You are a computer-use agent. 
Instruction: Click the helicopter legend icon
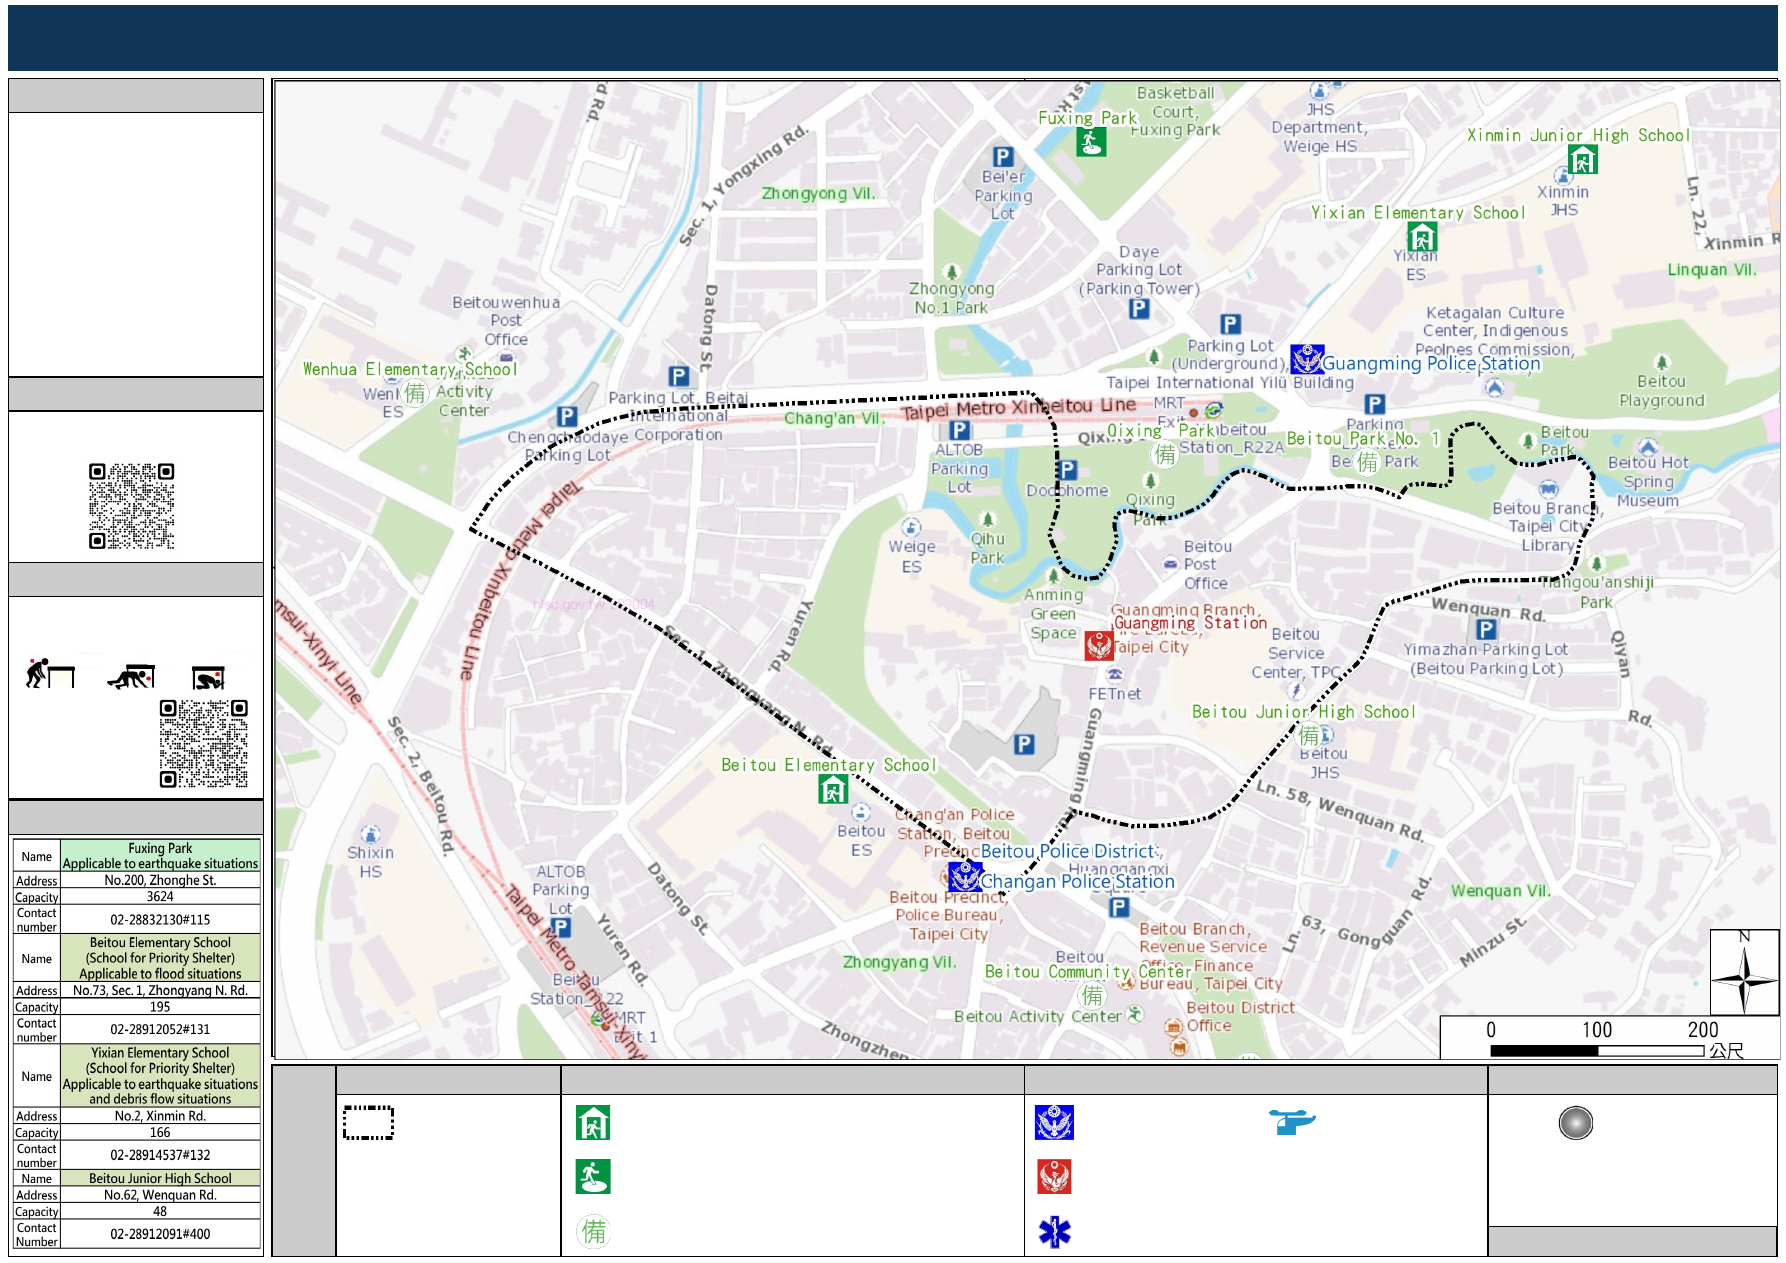point(1292,1121)
